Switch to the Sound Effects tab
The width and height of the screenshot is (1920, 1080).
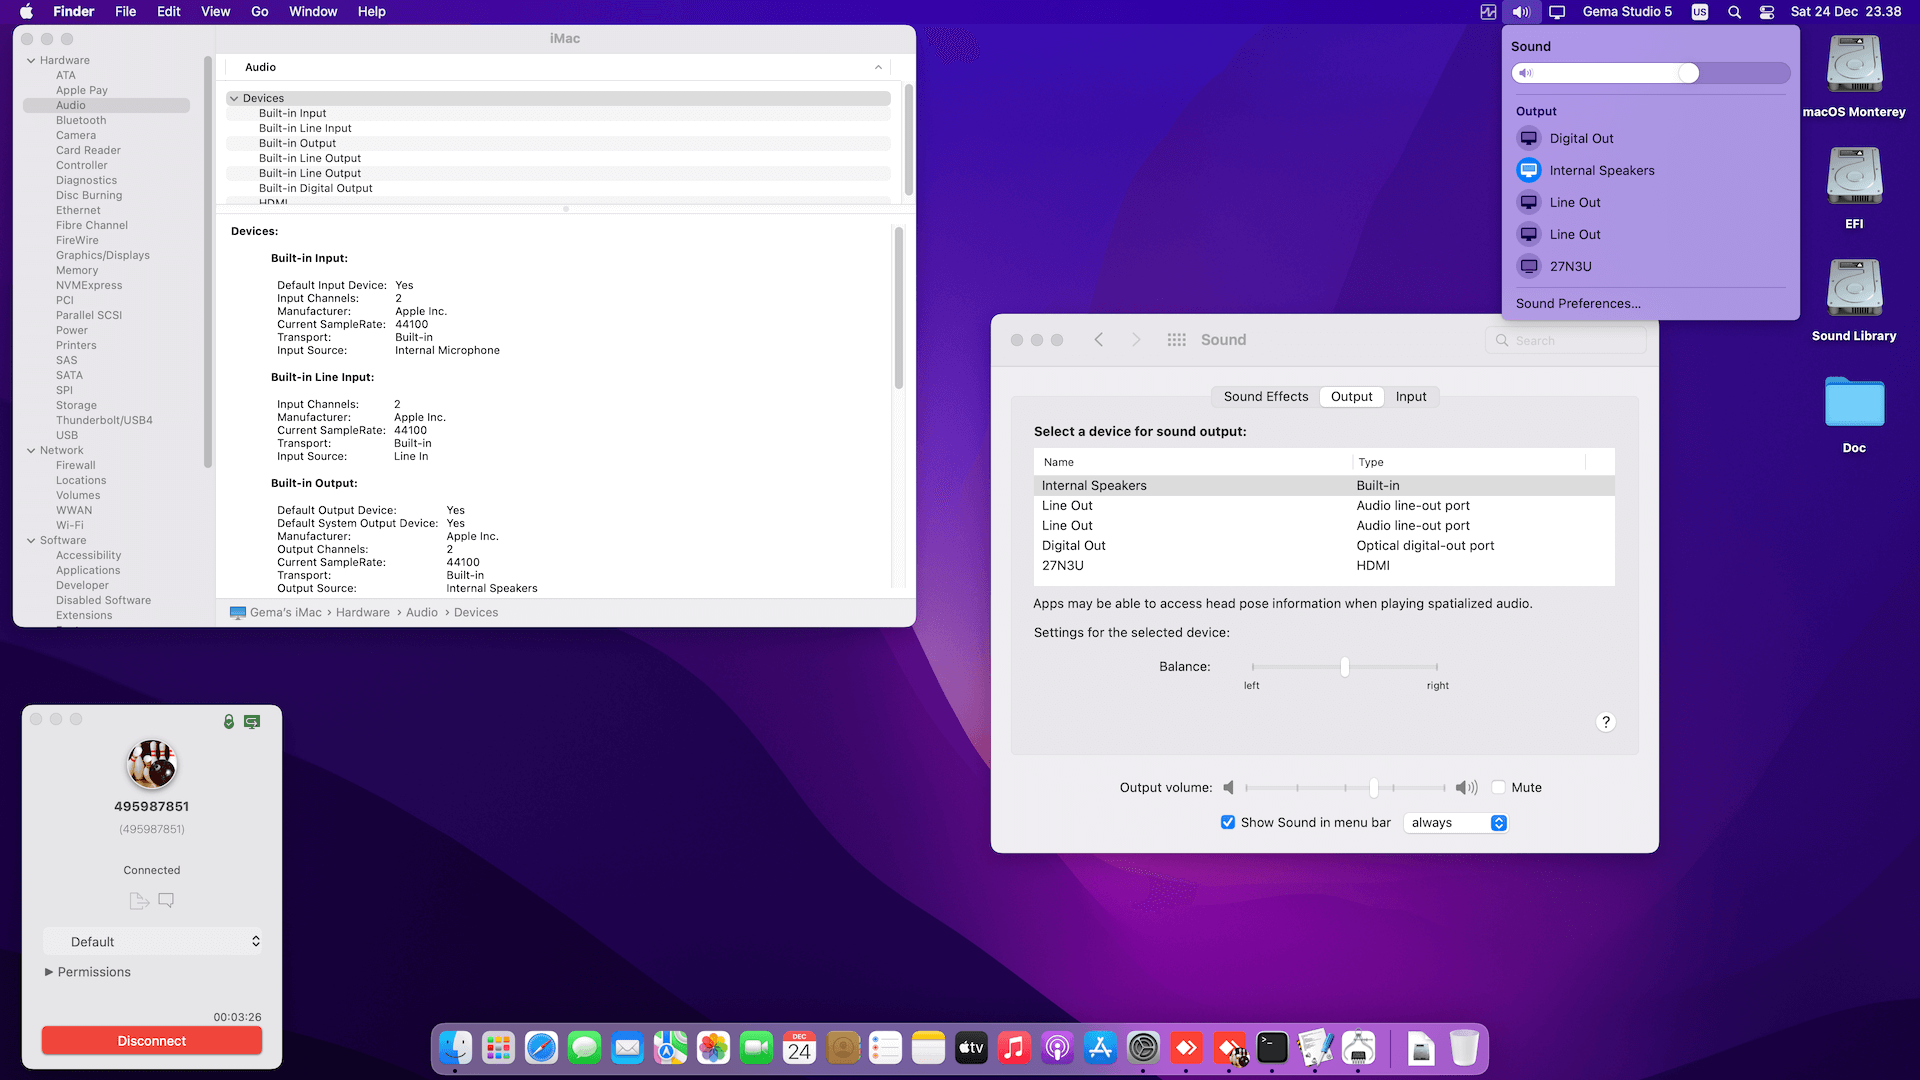click(x=1265, y=397)
